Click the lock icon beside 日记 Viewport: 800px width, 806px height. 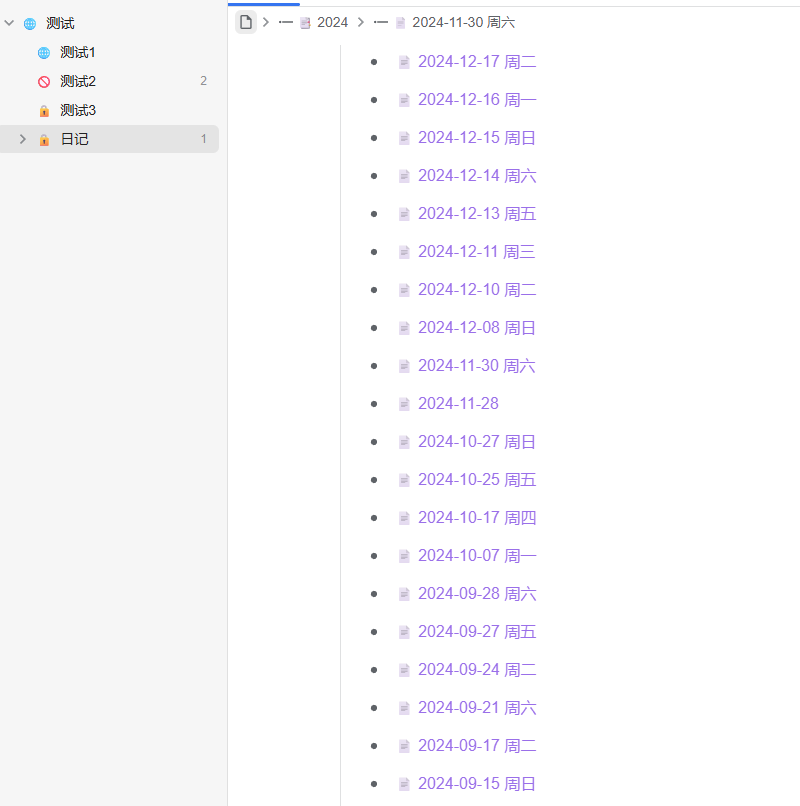tap(44, 139)
